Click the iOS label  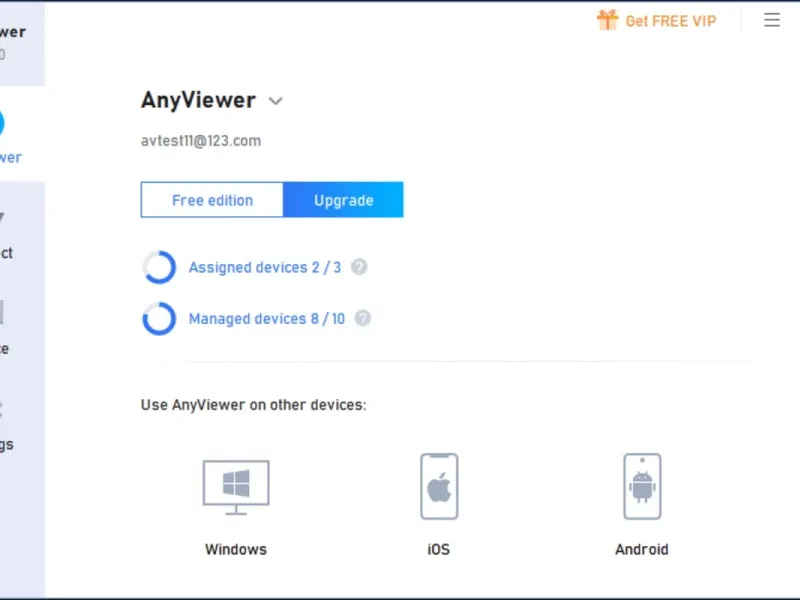439,549
